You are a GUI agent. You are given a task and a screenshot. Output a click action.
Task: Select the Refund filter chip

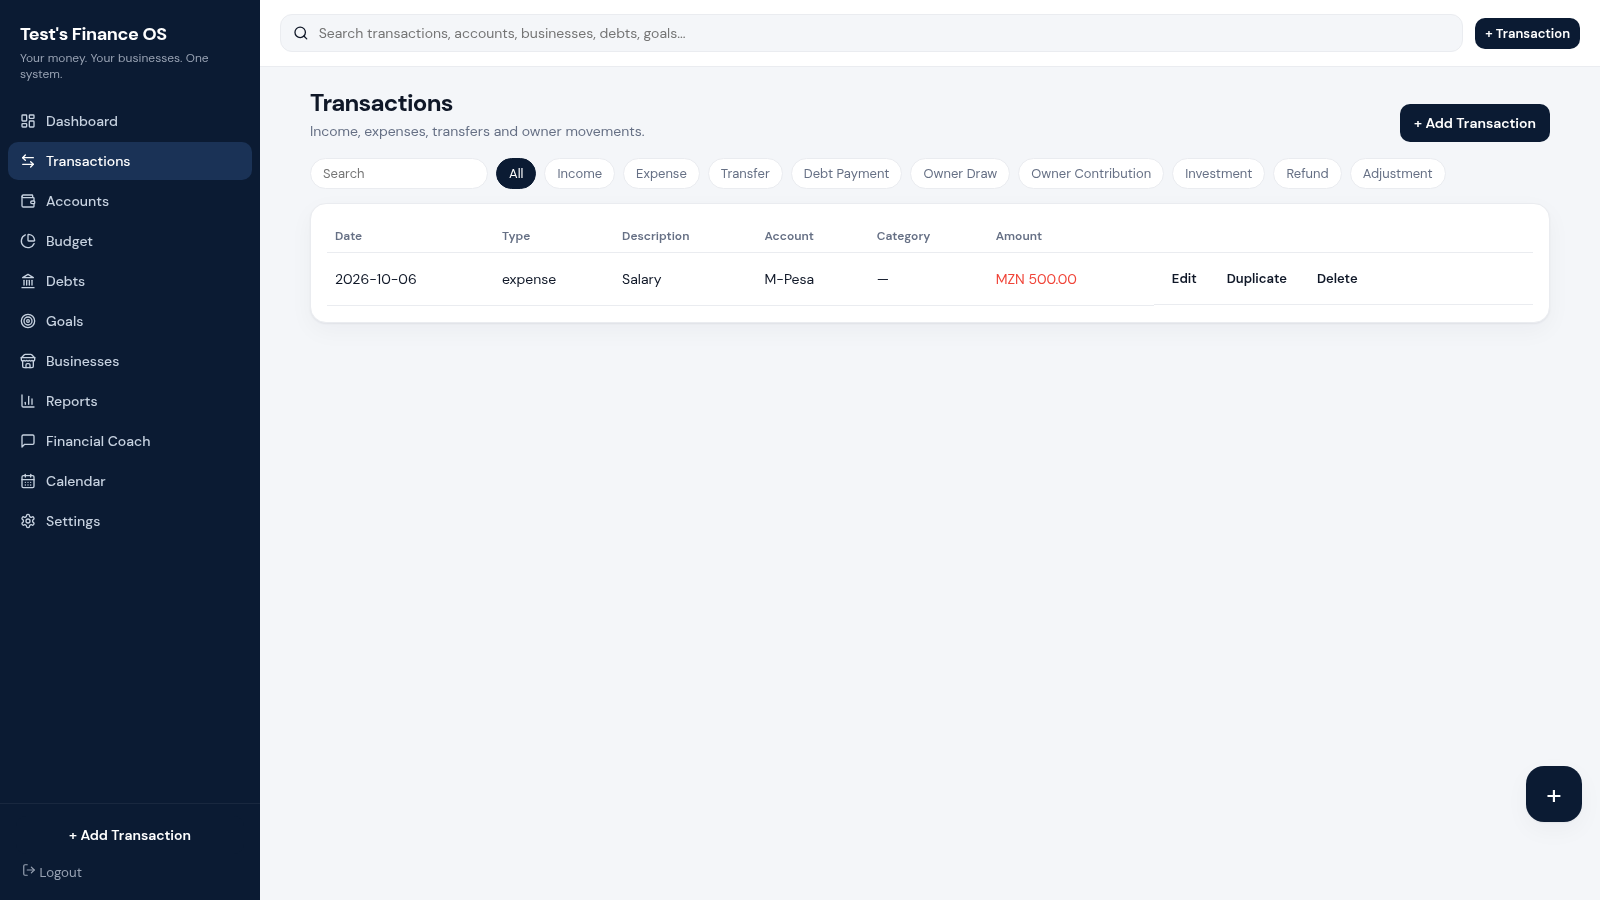point(1307,173)
